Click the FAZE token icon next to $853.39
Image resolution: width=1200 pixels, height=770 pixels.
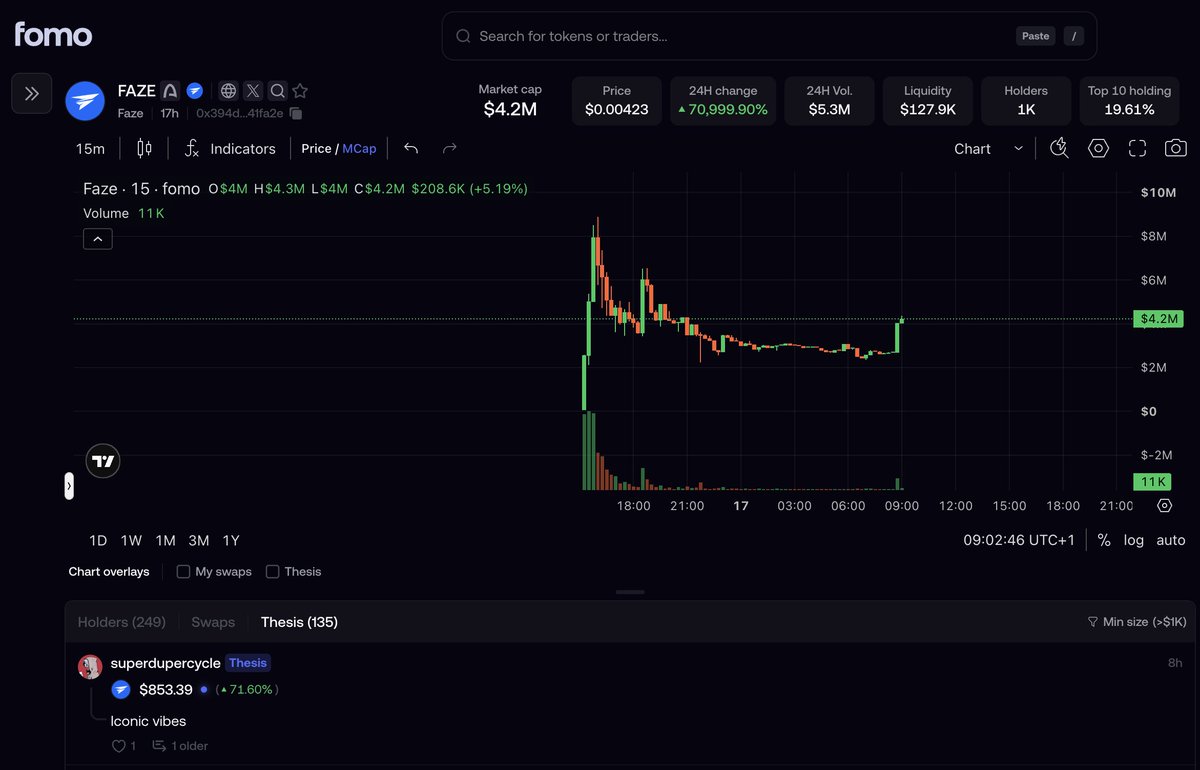pyautogui.click(x=121, y=689)
